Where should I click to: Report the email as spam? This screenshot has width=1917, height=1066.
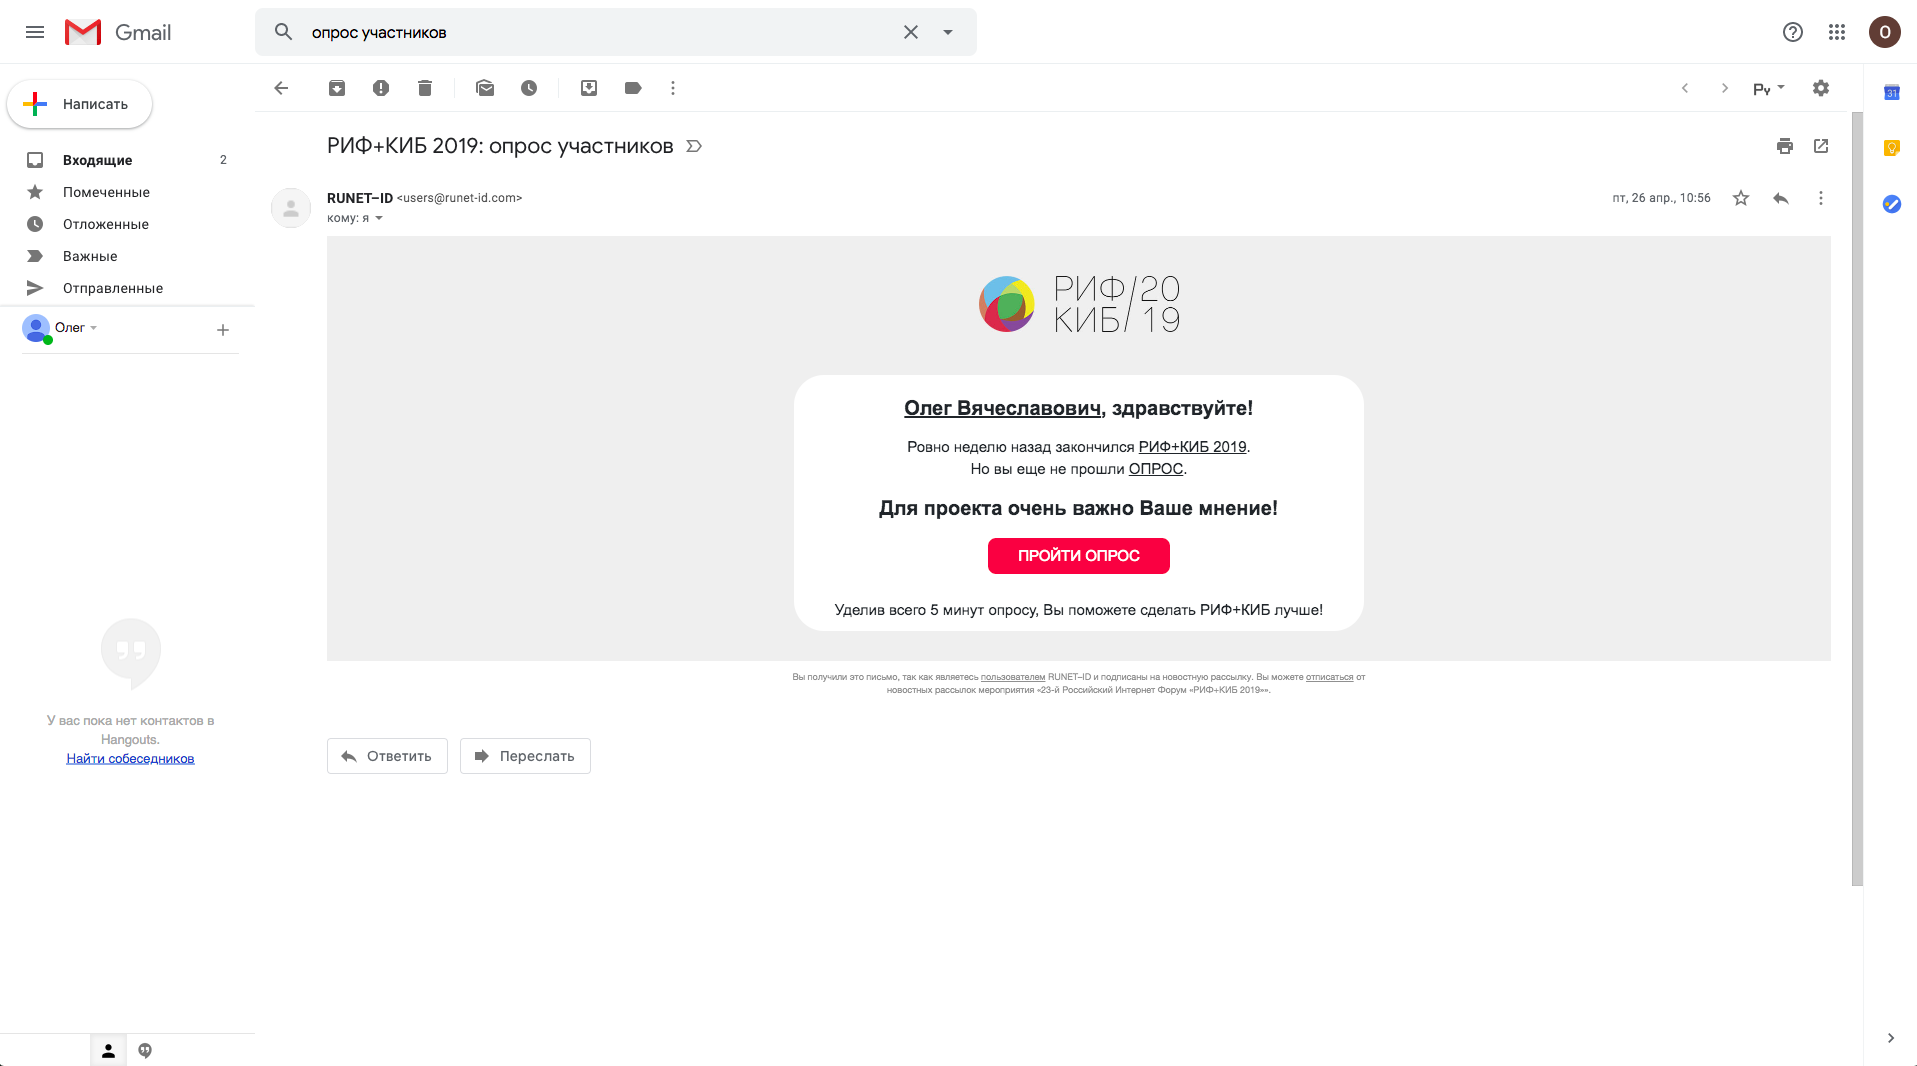pos(381,88)
